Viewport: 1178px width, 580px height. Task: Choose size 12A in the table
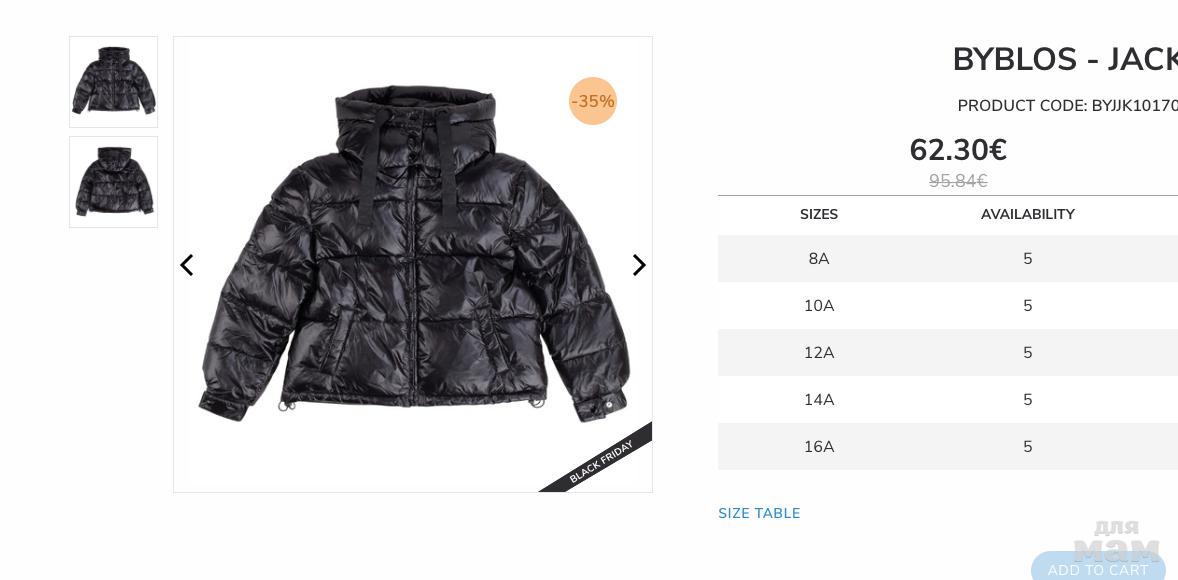tap(948, 352)
